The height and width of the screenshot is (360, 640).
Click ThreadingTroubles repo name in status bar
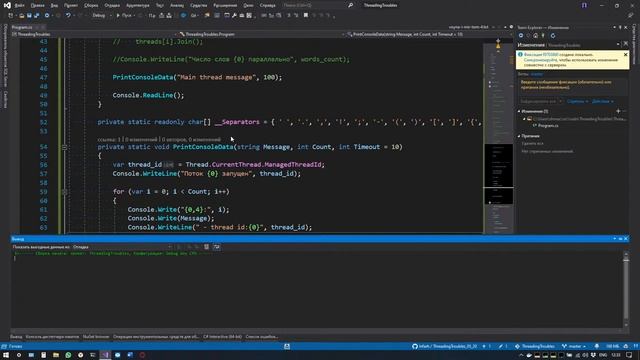[535, 346]
